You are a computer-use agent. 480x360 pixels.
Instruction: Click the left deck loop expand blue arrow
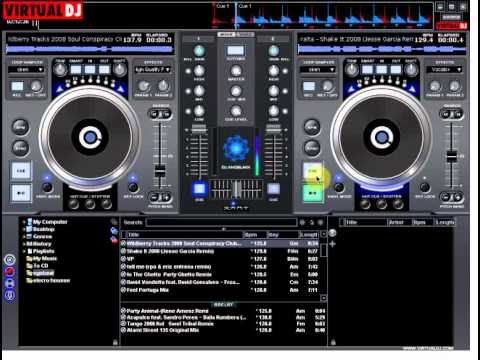[121, 89]
